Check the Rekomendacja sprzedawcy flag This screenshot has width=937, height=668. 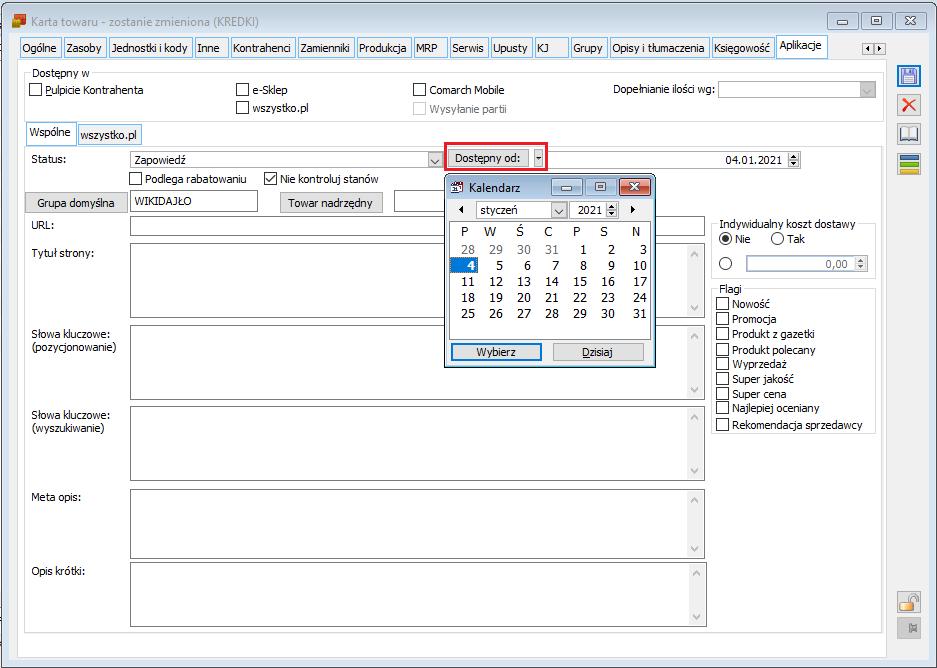pyautogui.click(x=722, y=425)
